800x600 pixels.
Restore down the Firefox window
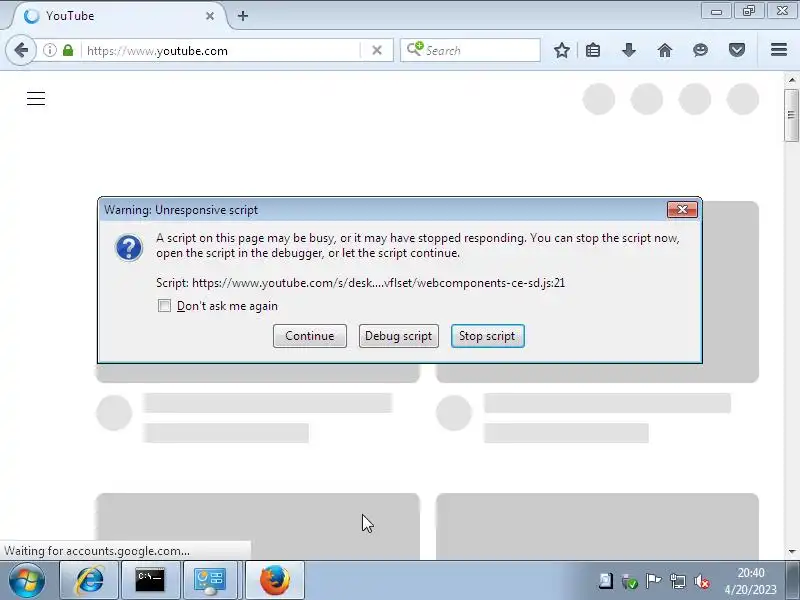click(x=748, y=11)
